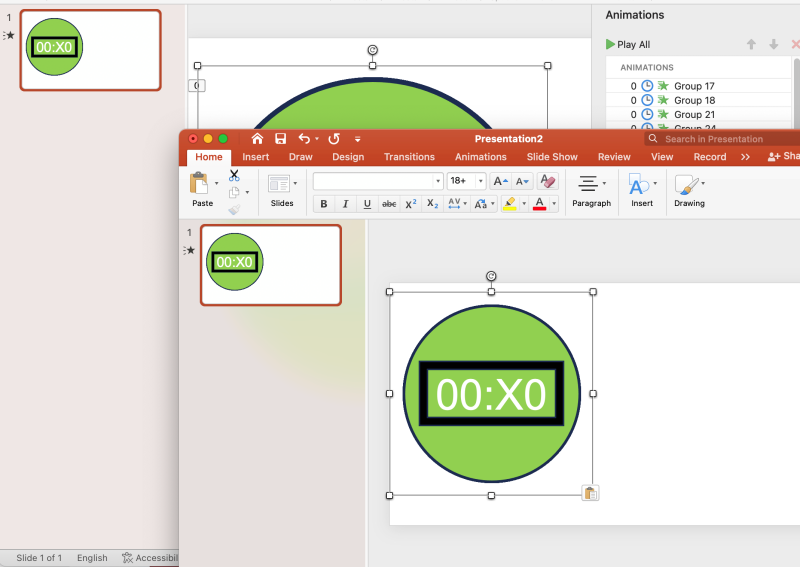
Task: Activate the Format Painter brush
Action: [x=234, y=209]
